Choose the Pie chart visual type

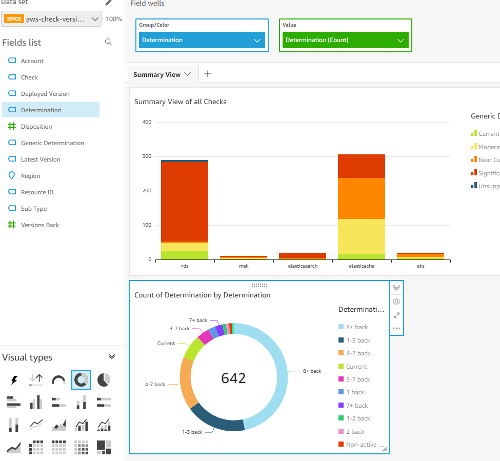[x=104, y=380]
